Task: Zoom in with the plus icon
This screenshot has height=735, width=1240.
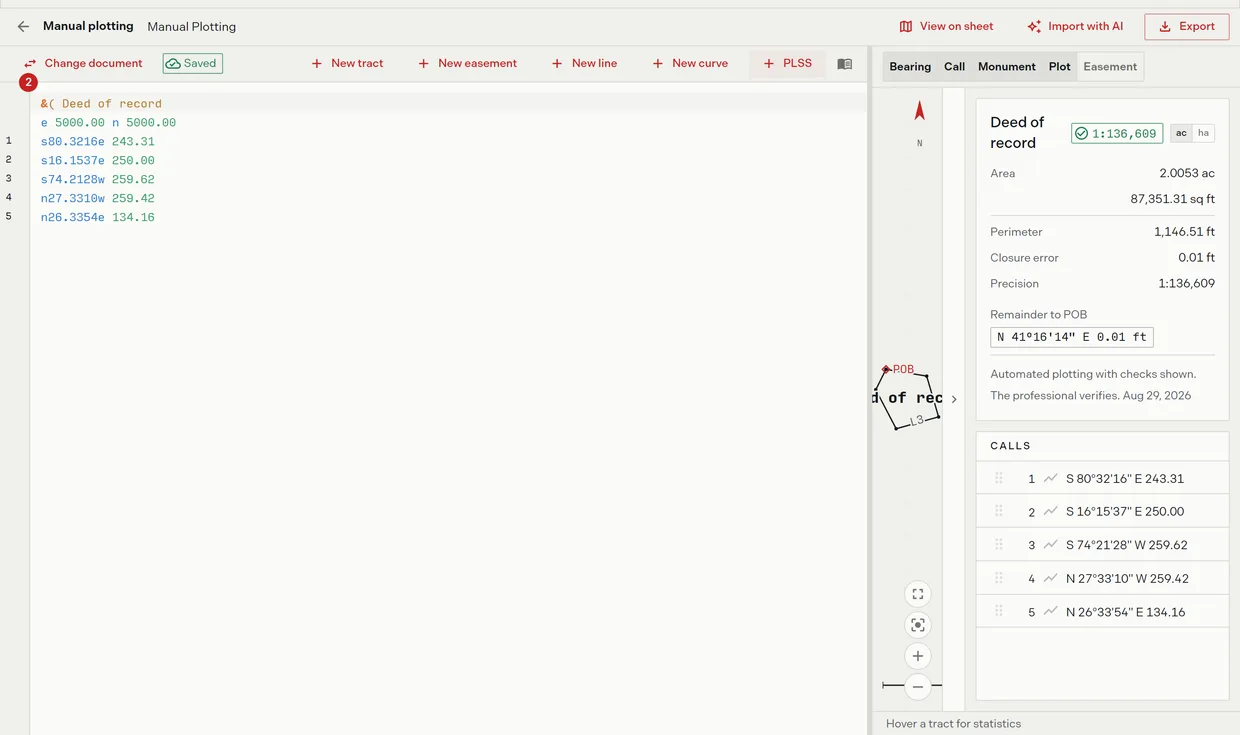Action: pos(918,656)
